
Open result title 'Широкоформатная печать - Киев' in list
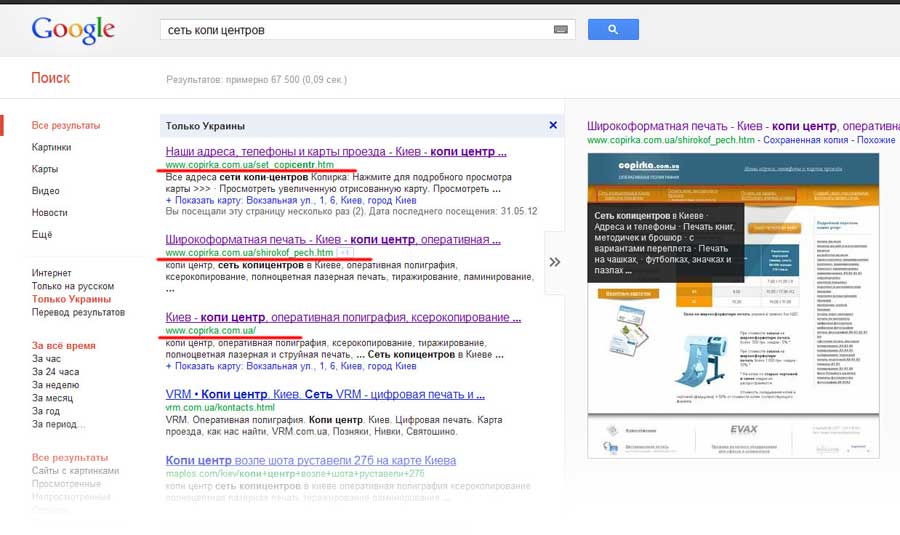click(333, 239)
